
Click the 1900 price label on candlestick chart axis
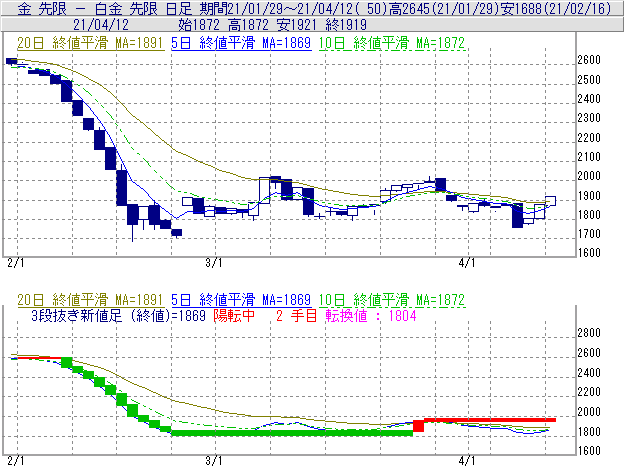coord(589,196)
